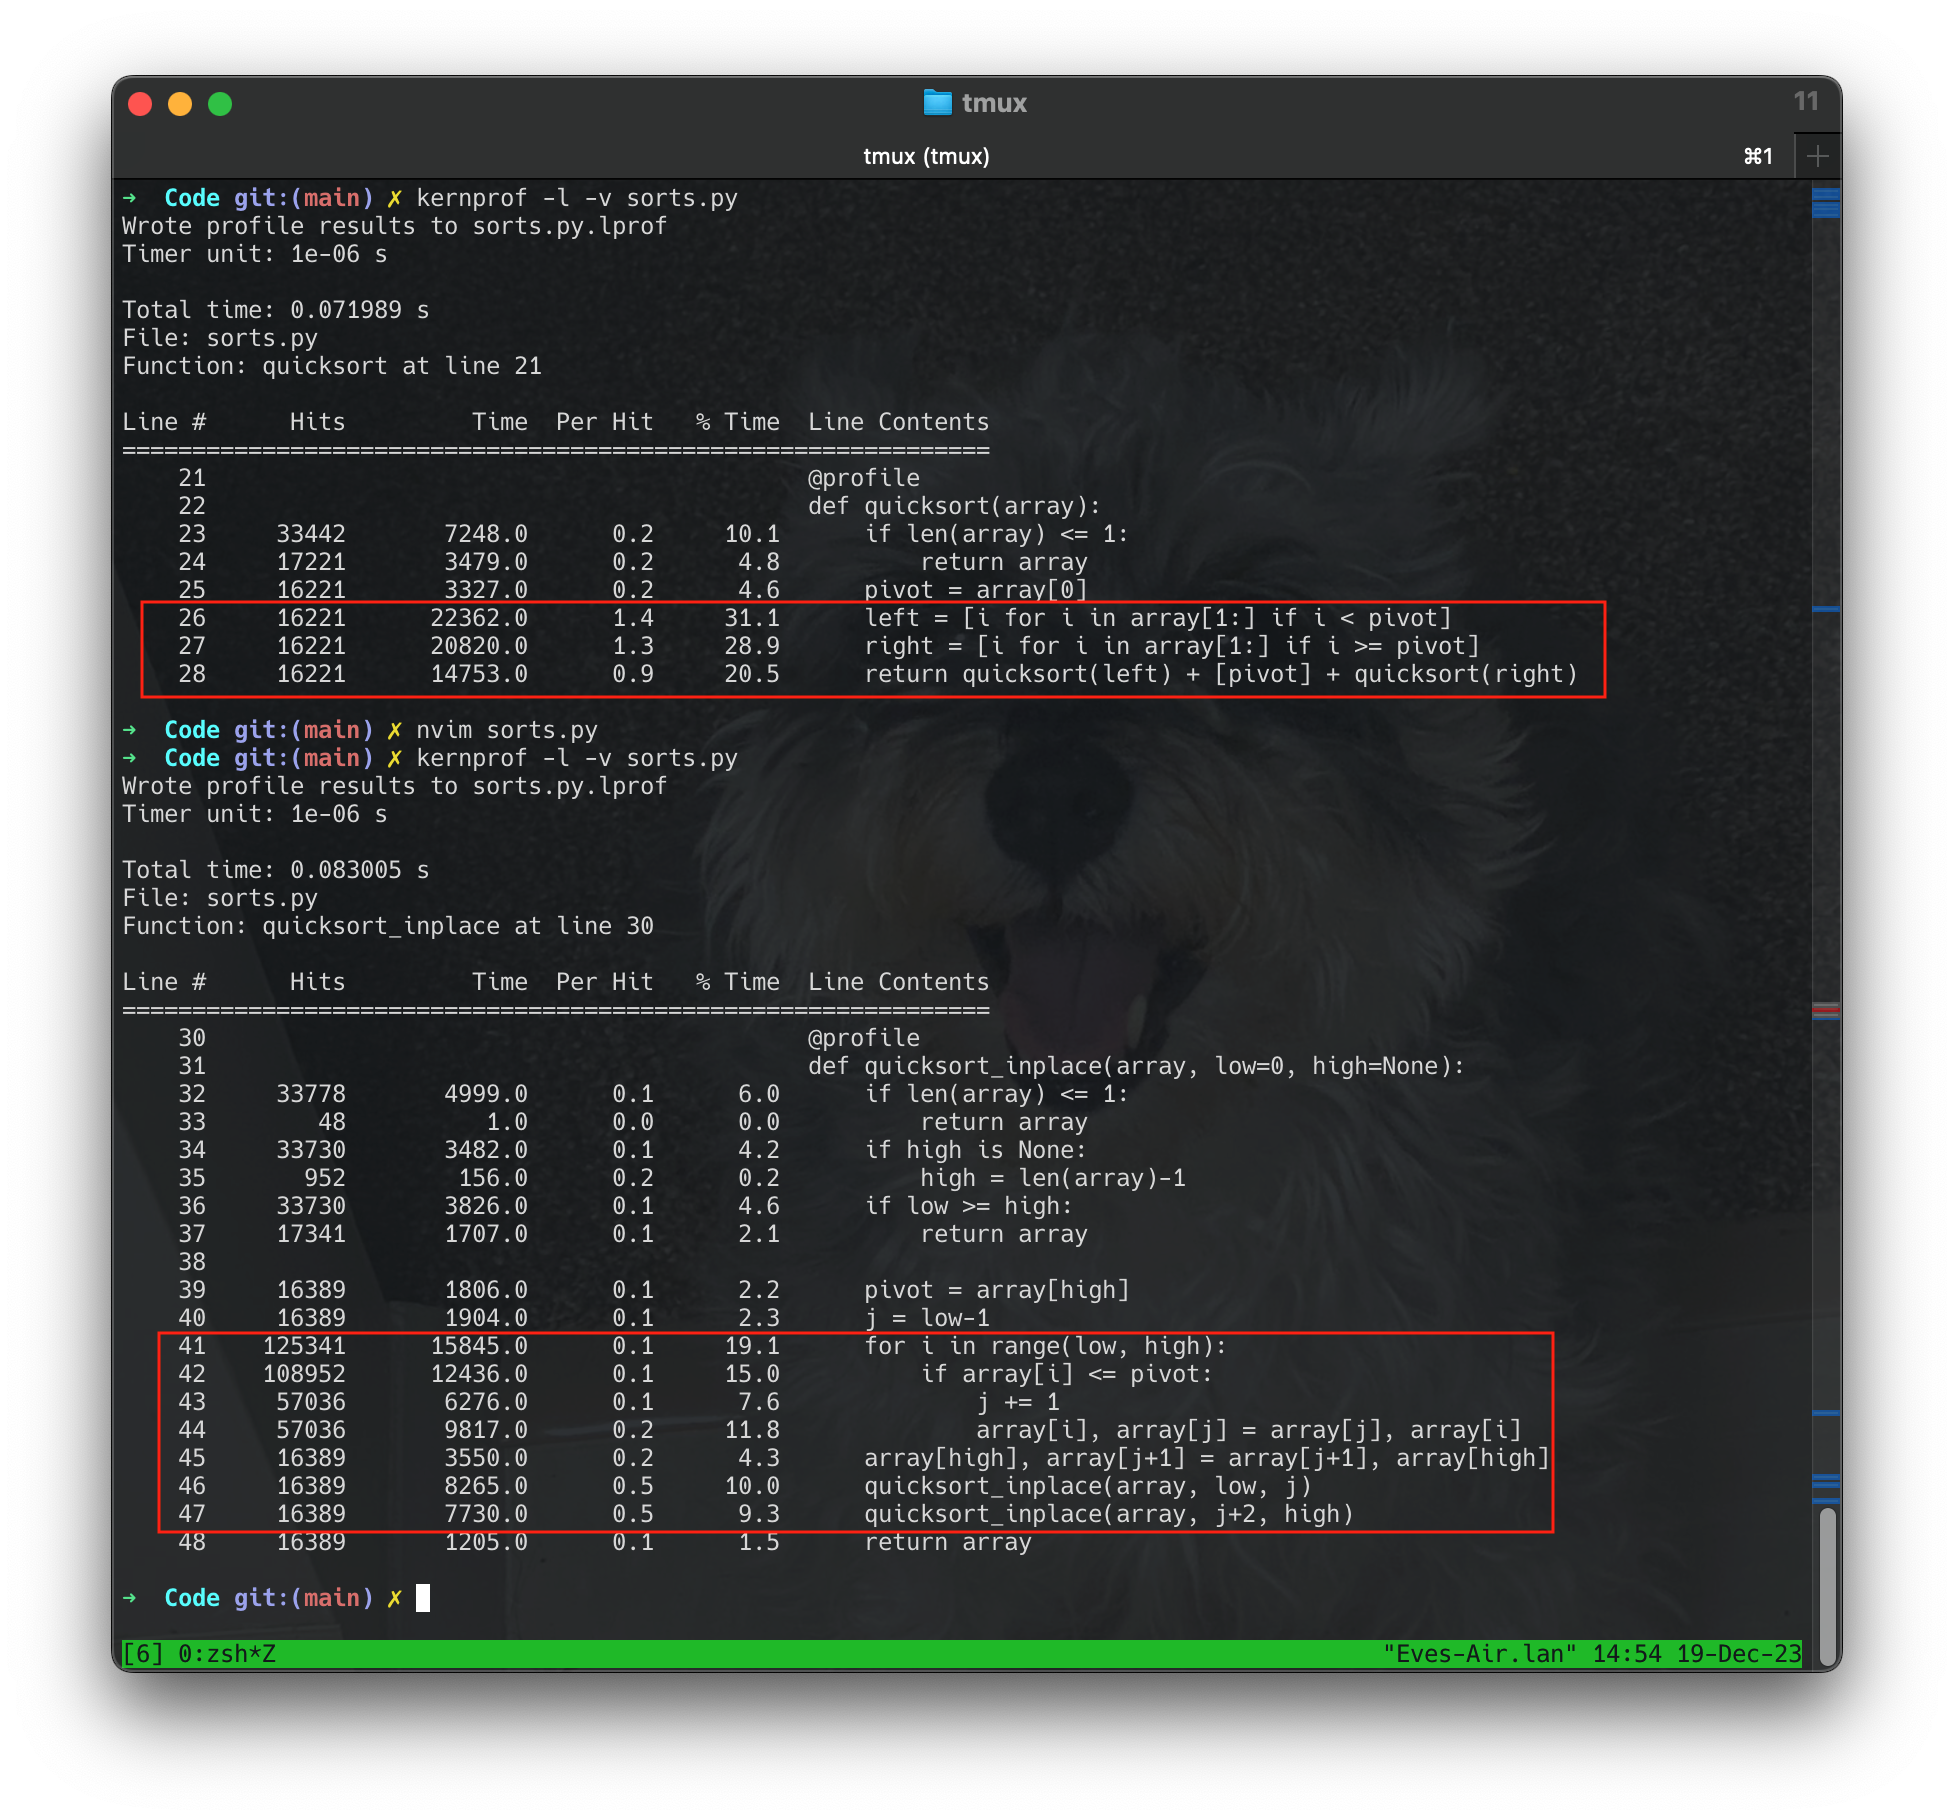Expand the tab title tmux (tmux)

pos(927,156)
